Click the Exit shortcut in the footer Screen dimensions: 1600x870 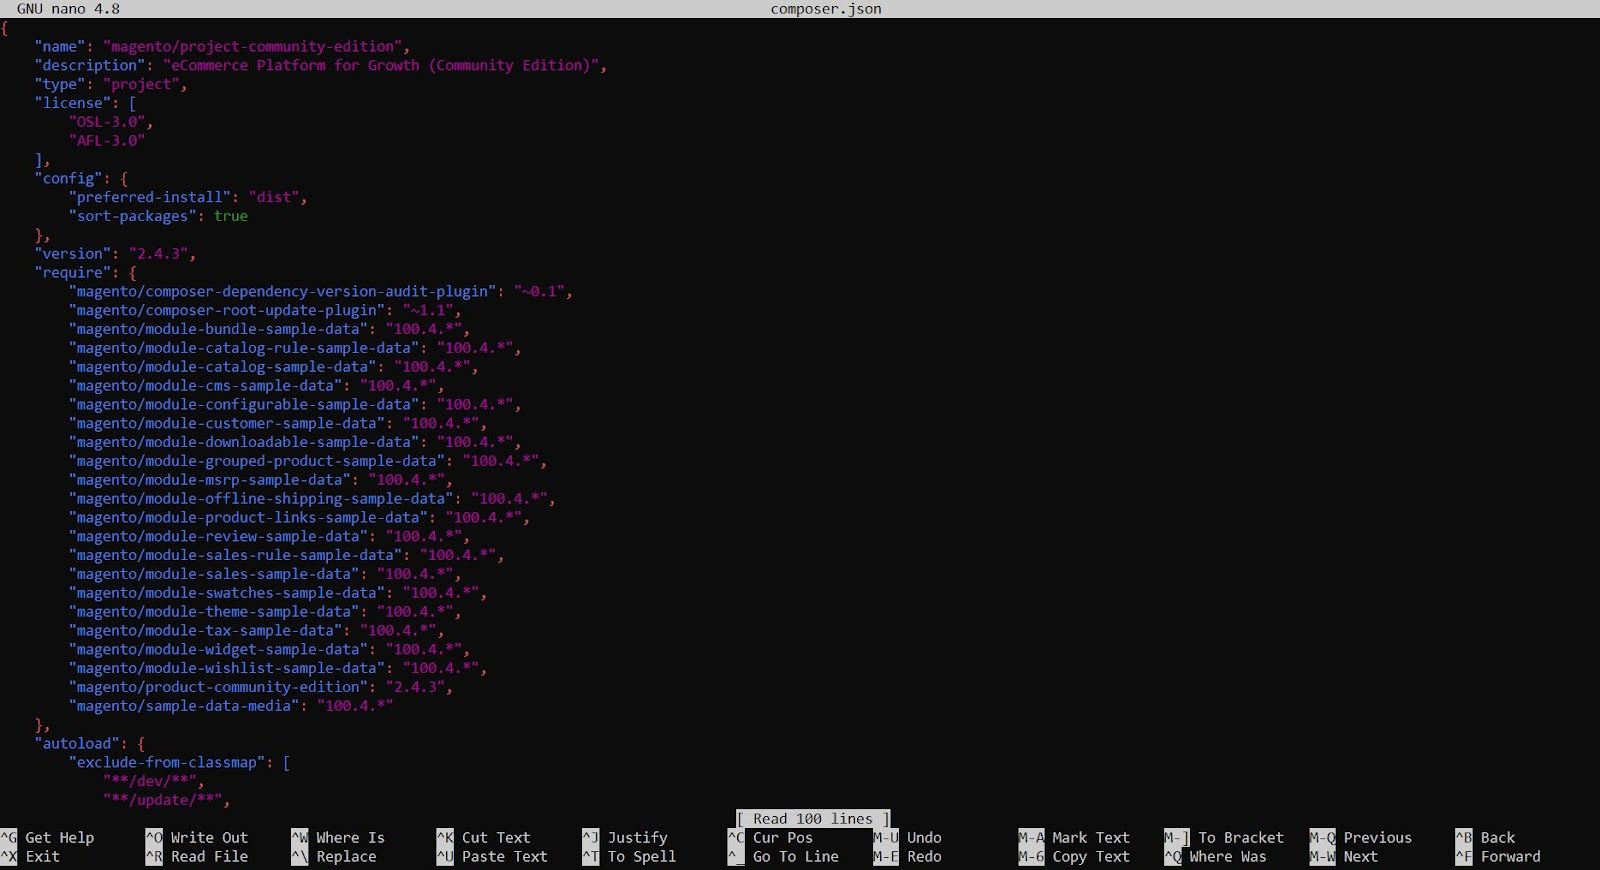42,857
